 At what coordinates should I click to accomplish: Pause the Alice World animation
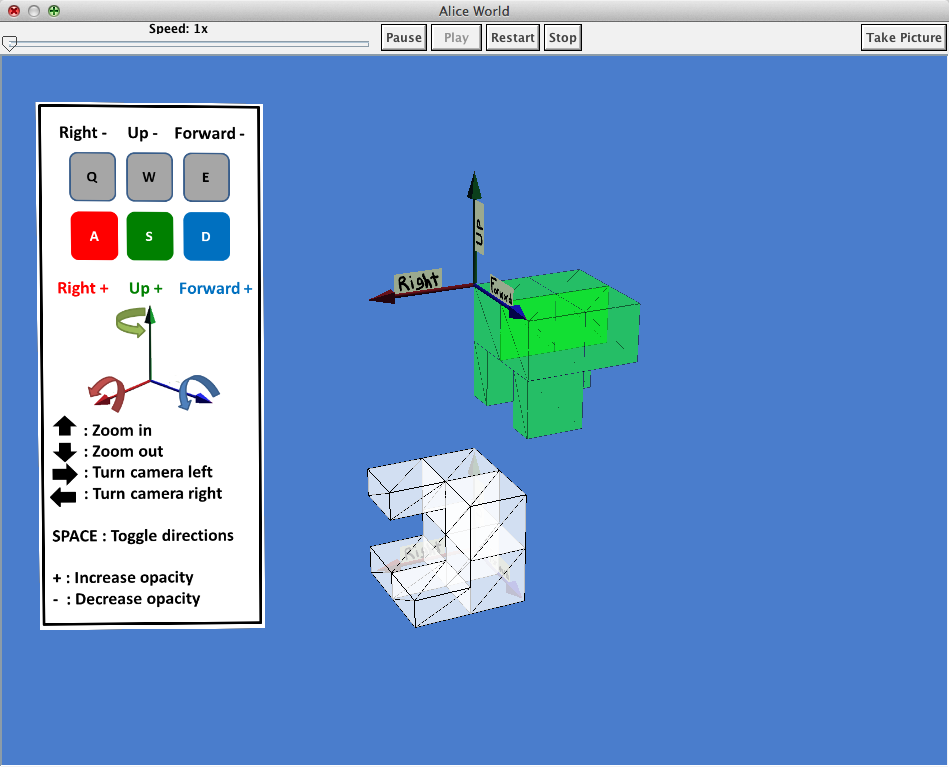[x=404, y=38]
